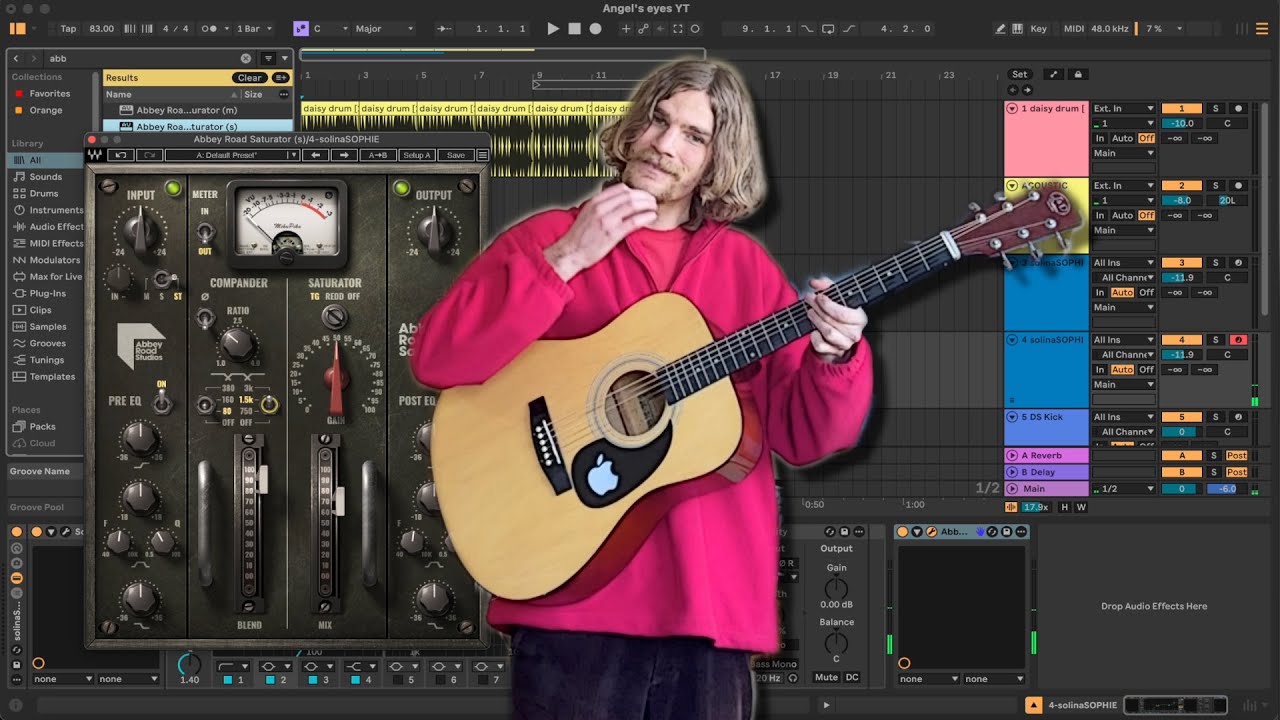The height and width of the screenshot is (720, 1280).
Task: Toggle the computer MIDI keyboard icon
Action: pyautogui.click(x=1018, y=29)
